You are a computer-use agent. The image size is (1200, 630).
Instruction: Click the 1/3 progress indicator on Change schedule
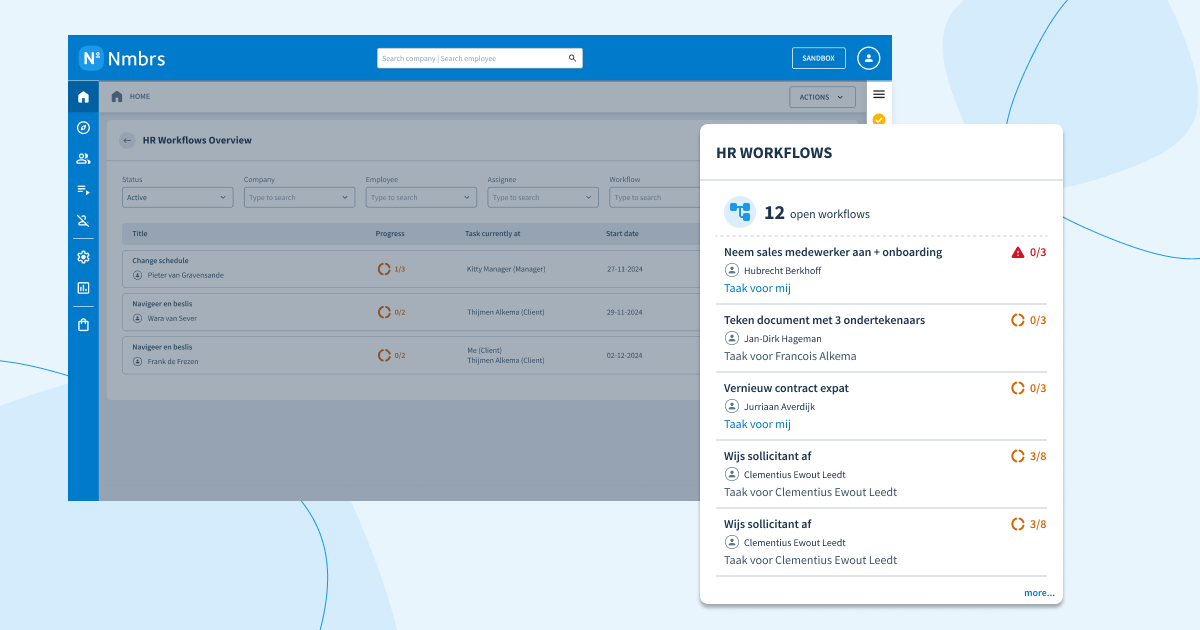[389, 268]
